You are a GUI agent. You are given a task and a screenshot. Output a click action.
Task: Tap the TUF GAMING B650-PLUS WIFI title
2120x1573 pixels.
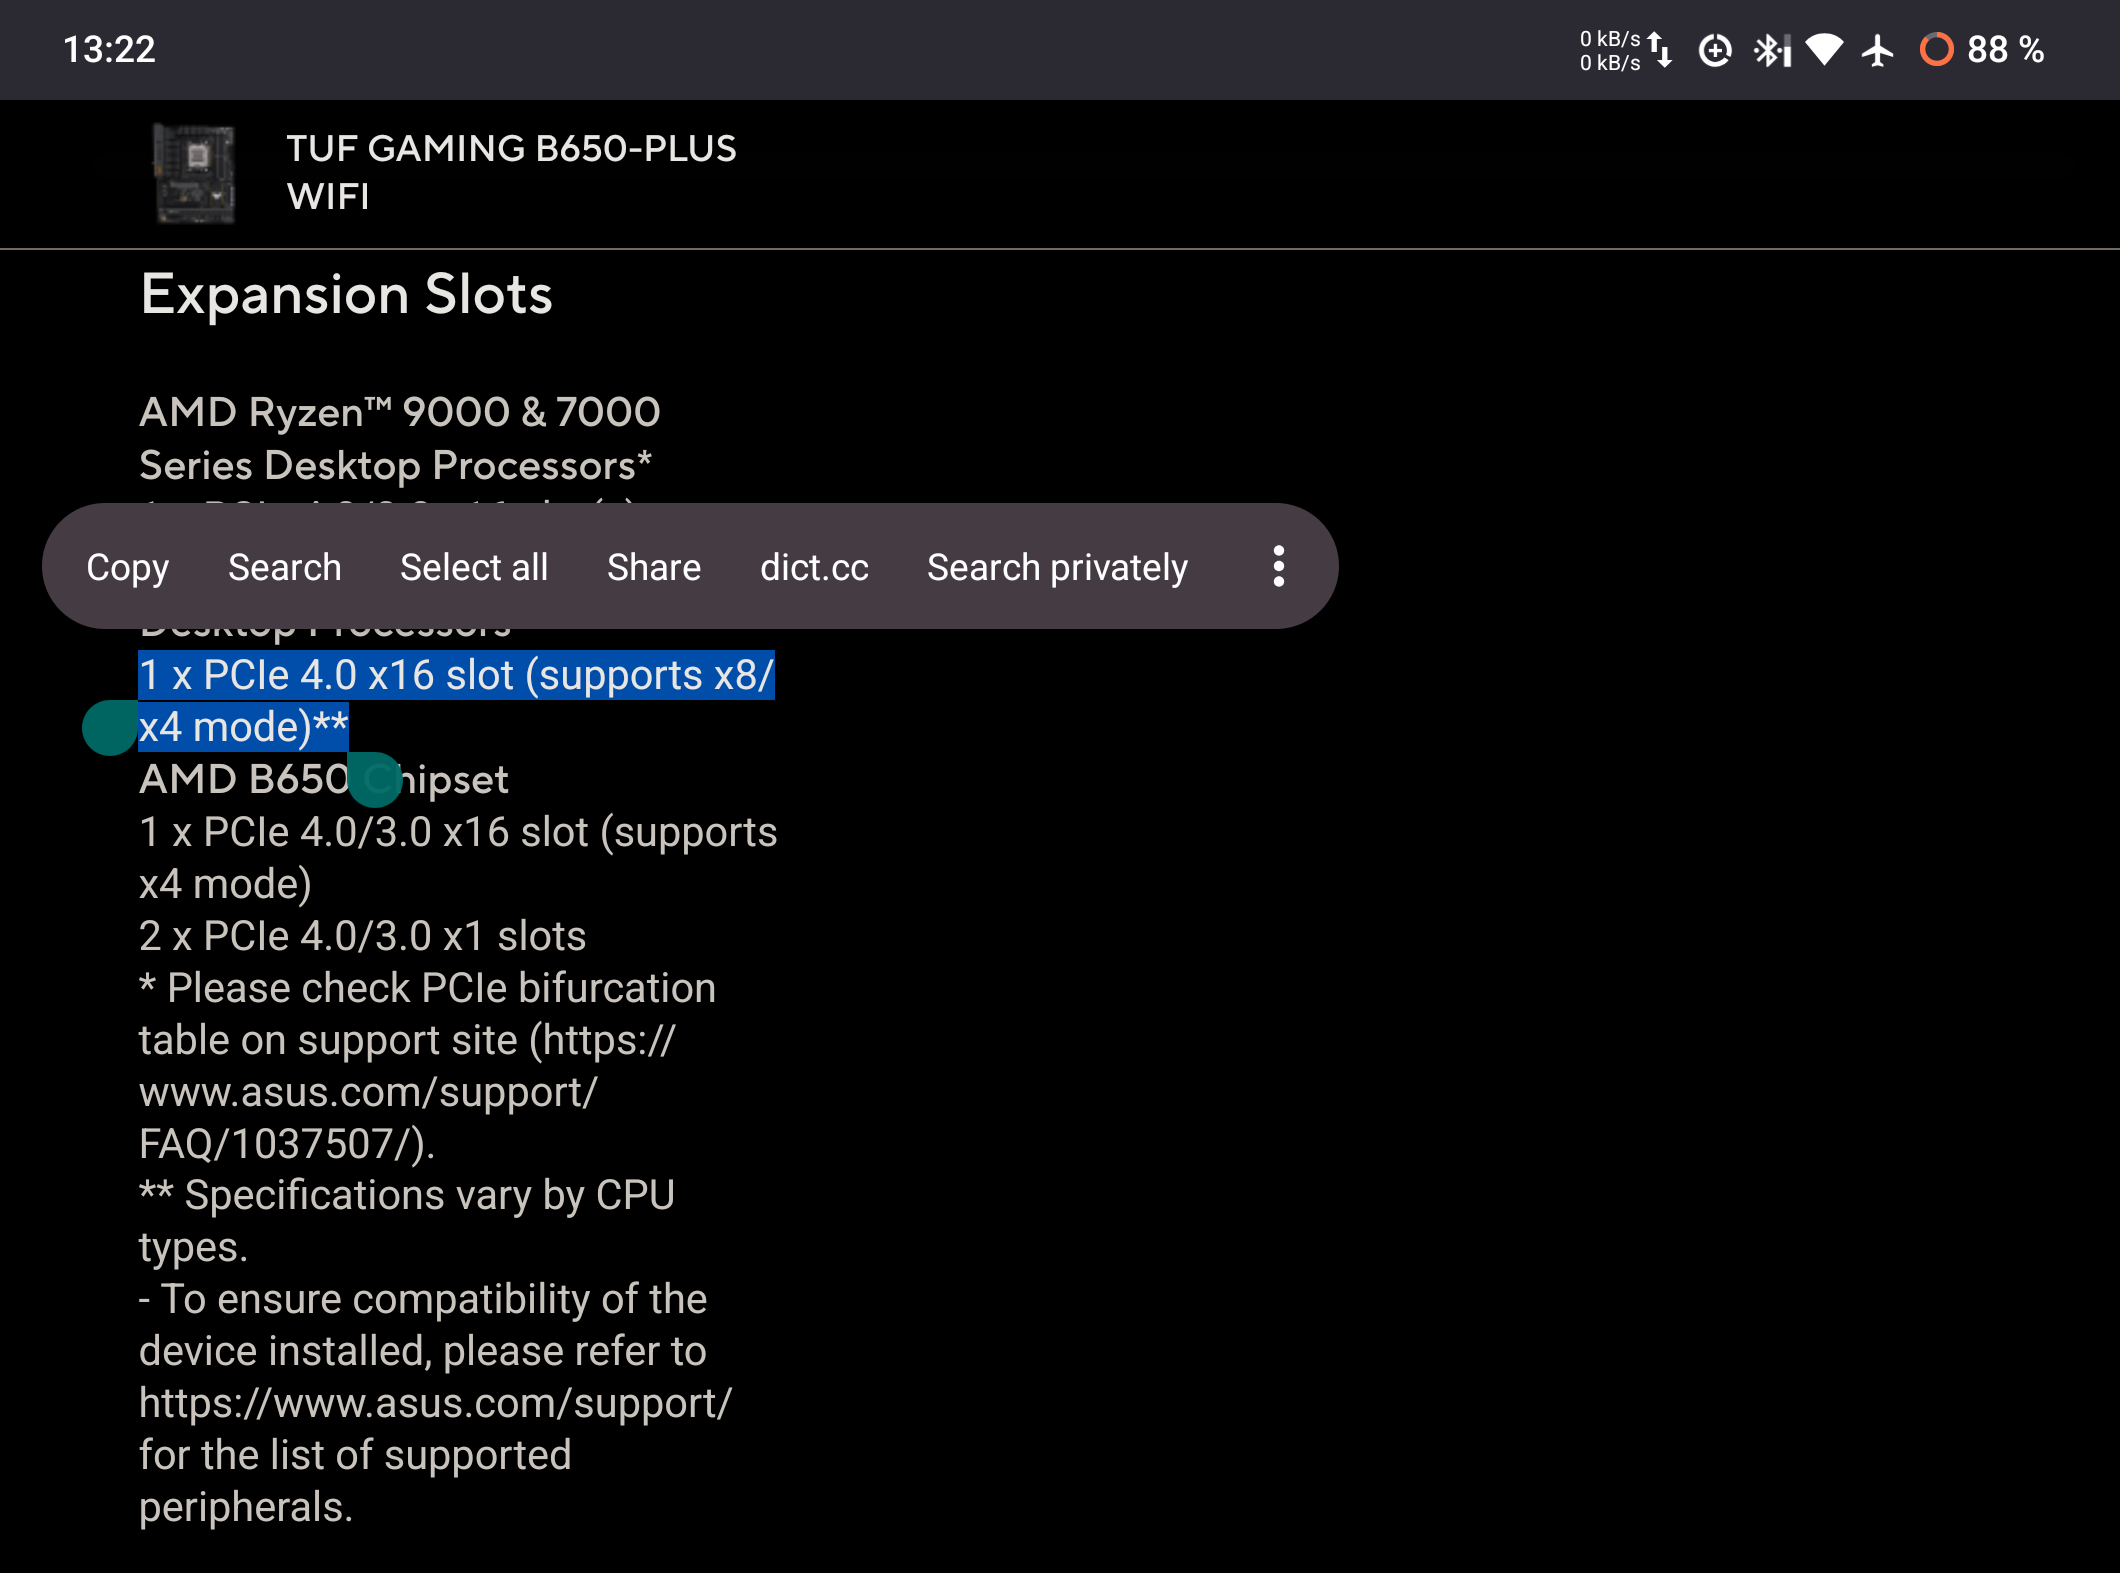pos(511,172)
